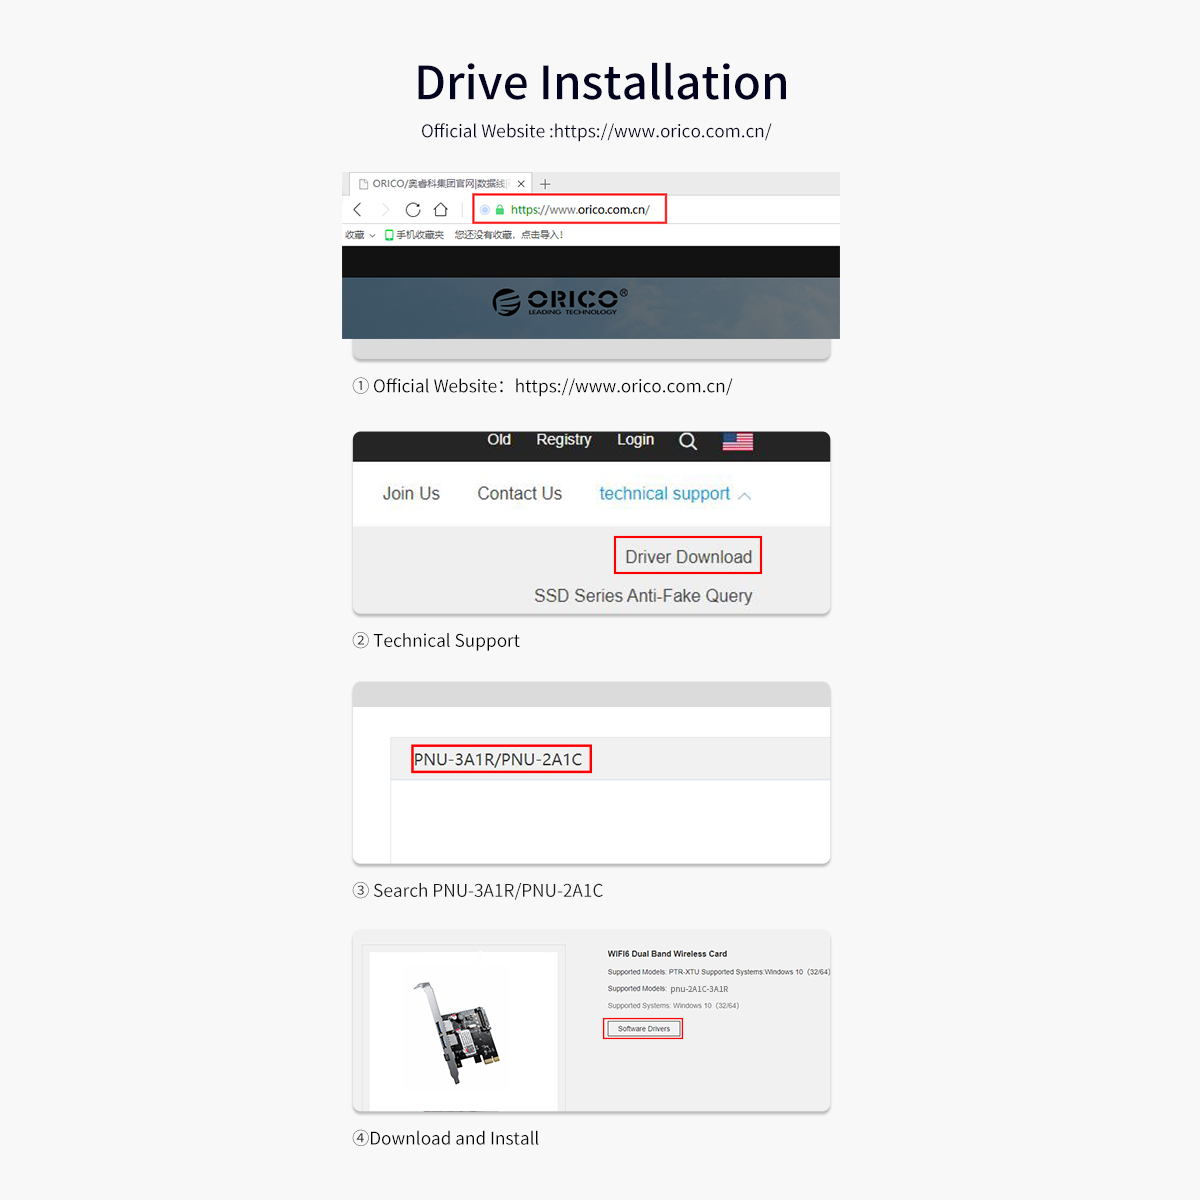Select Driver Download from the submenu
Image resolution: width=1200 pixels, height=1200 pixels.
coord(688,556)
